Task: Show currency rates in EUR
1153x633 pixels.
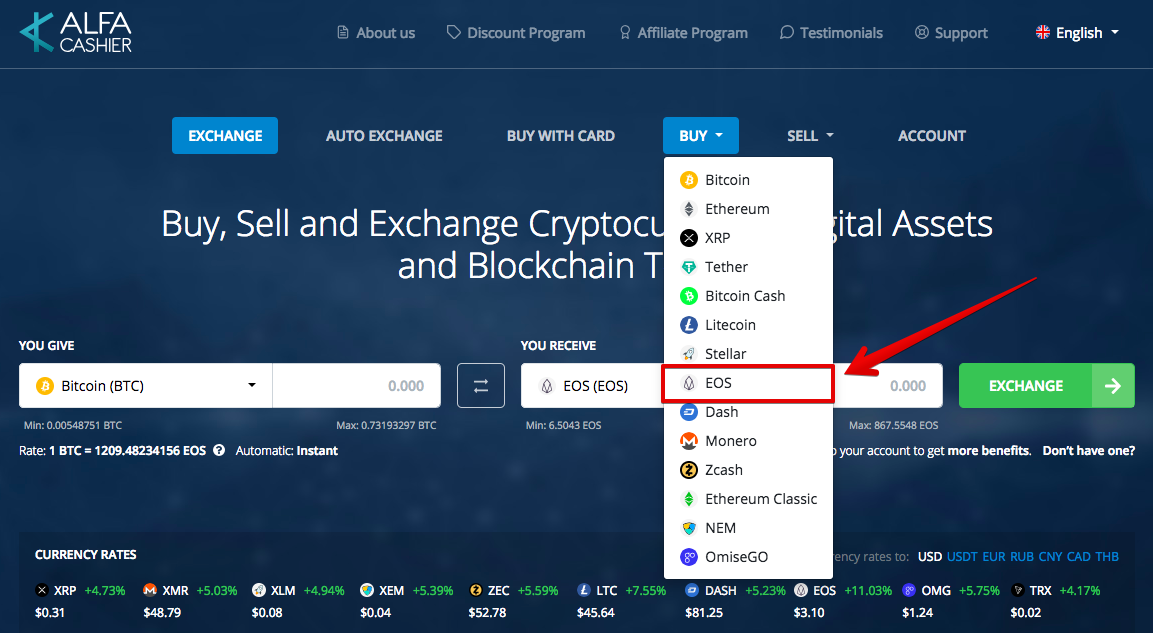Action: [x=993, y=557]
